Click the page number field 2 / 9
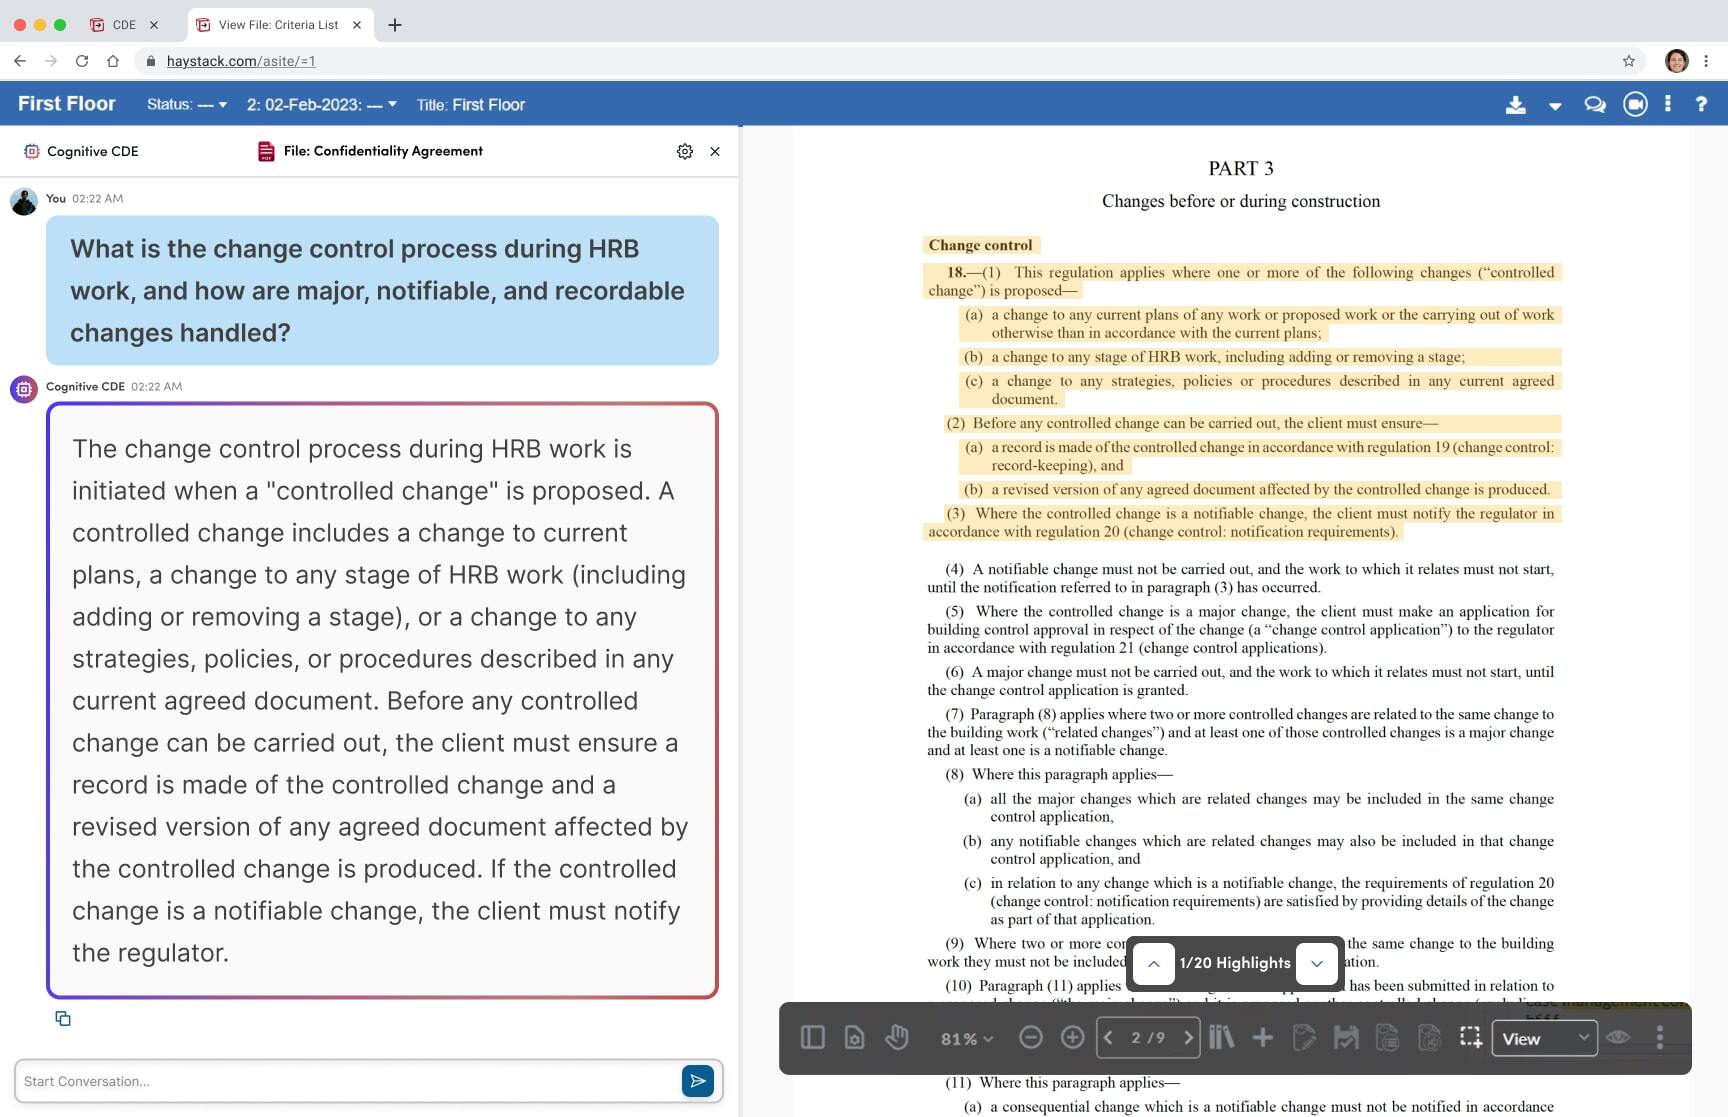 point(1148,1038)
